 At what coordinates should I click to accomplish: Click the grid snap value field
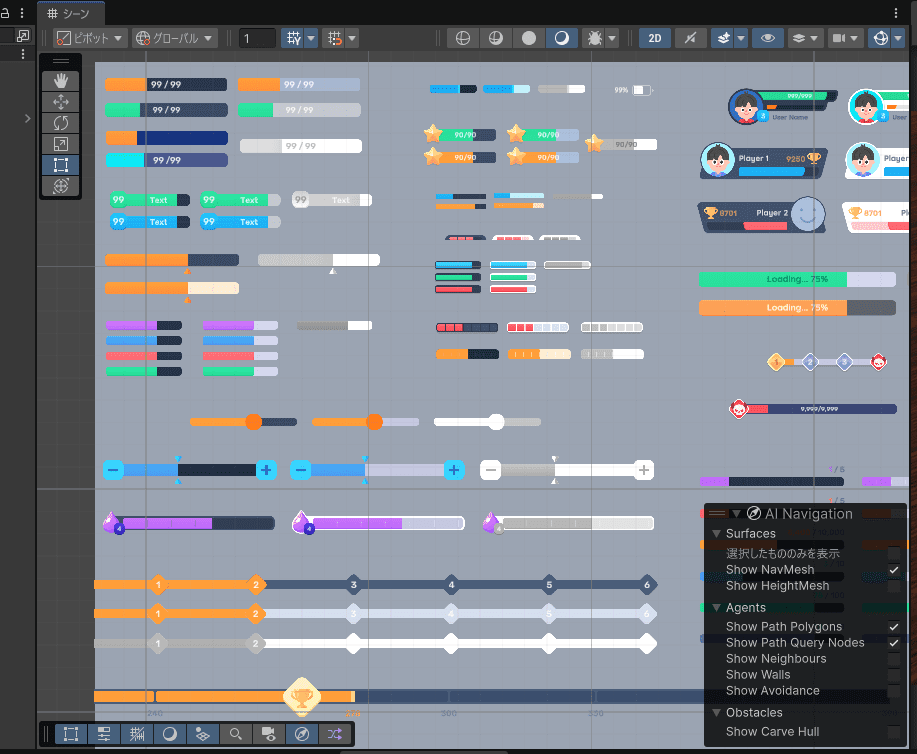[257, 38]
